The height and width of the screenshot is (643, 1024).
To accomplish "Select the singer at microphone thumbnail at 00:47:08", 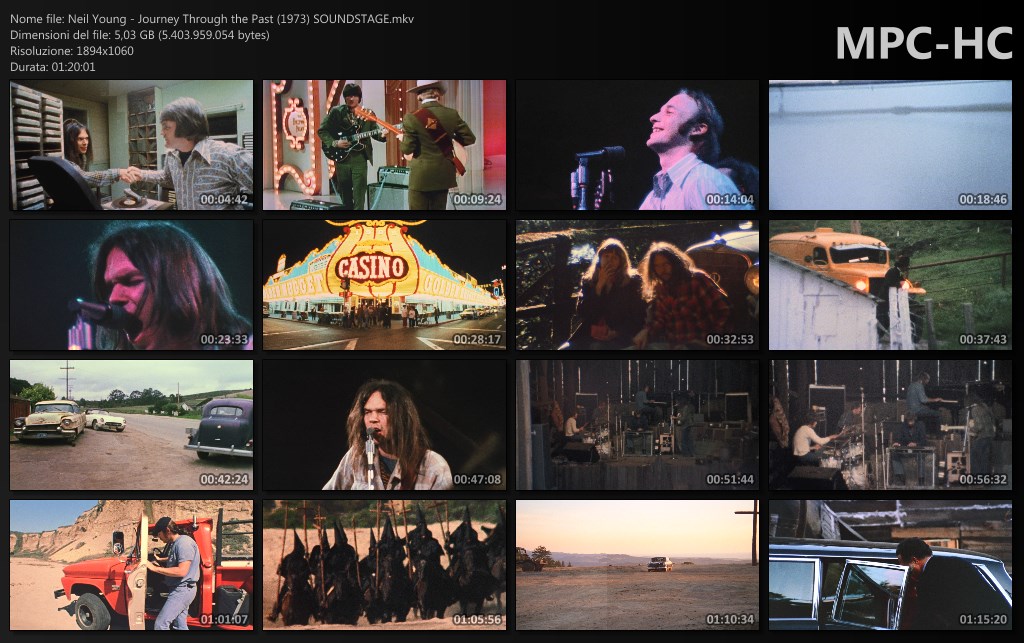I will [384, 425].
